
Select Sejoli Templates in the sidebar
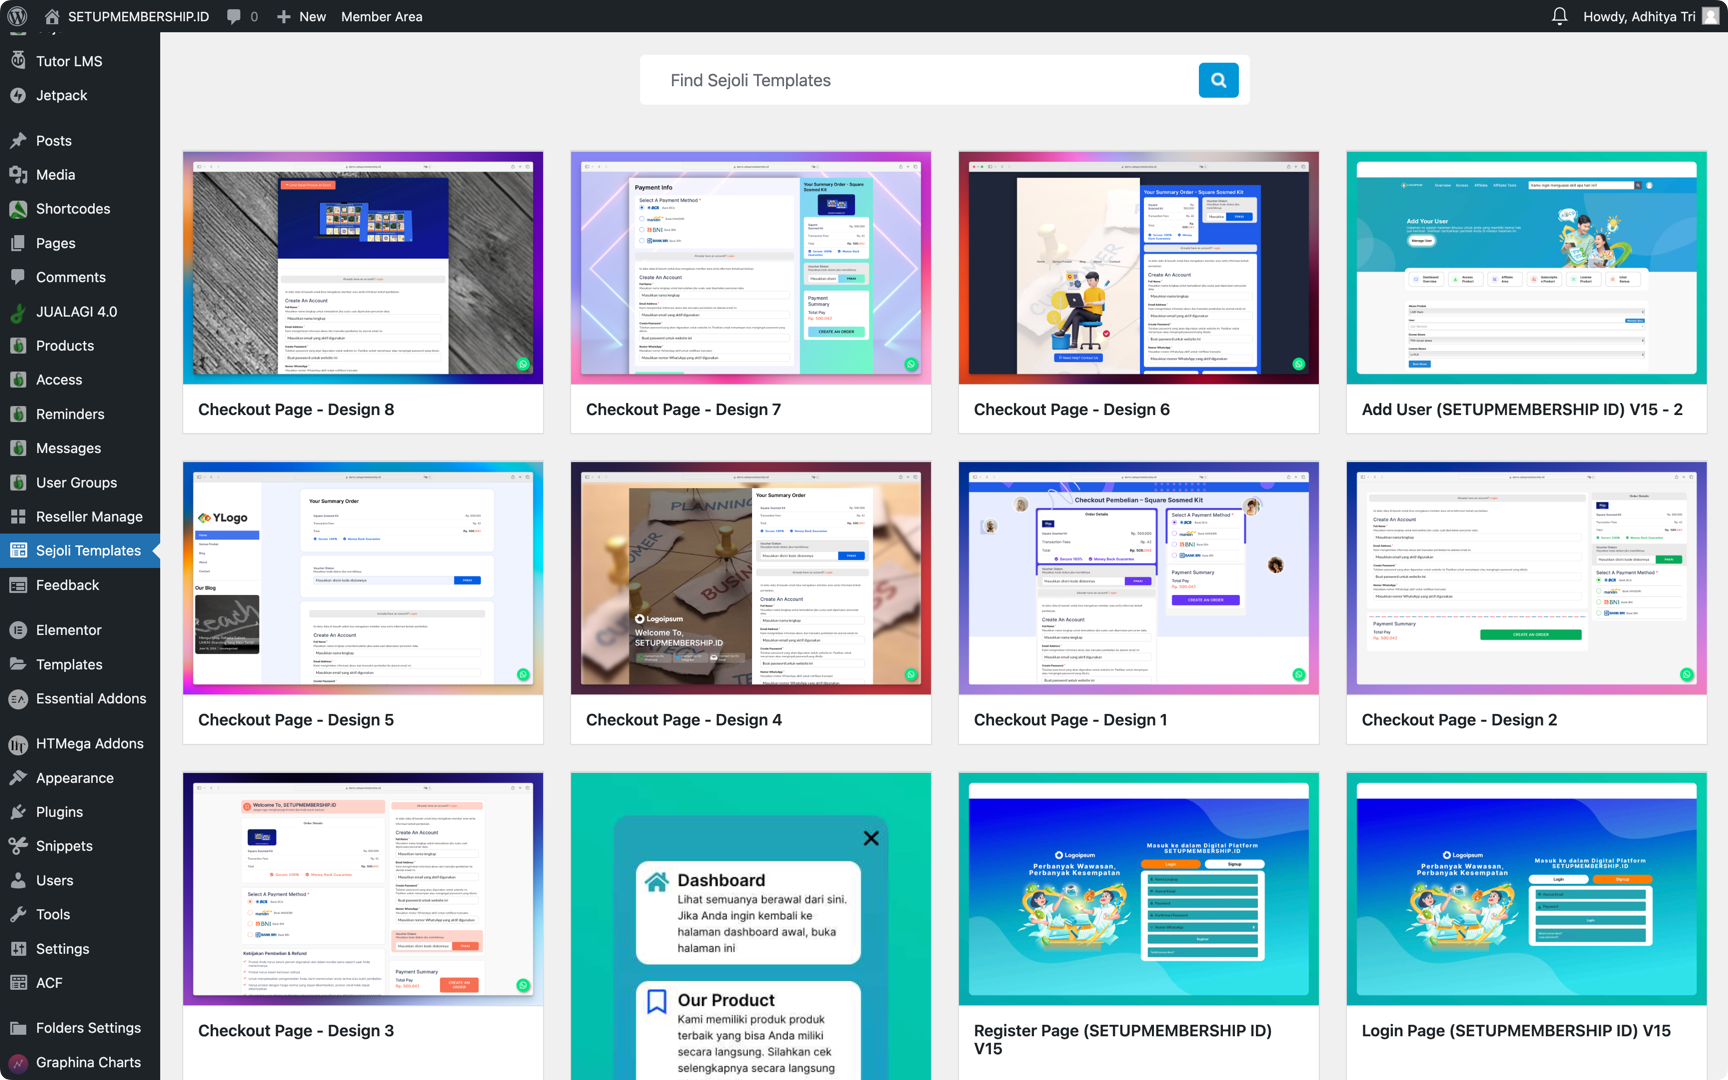(x=88, y=550)
